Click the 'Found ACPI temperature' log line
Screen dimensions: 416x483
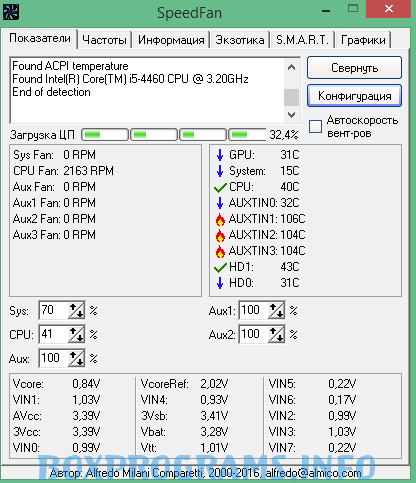pos(70,66)
